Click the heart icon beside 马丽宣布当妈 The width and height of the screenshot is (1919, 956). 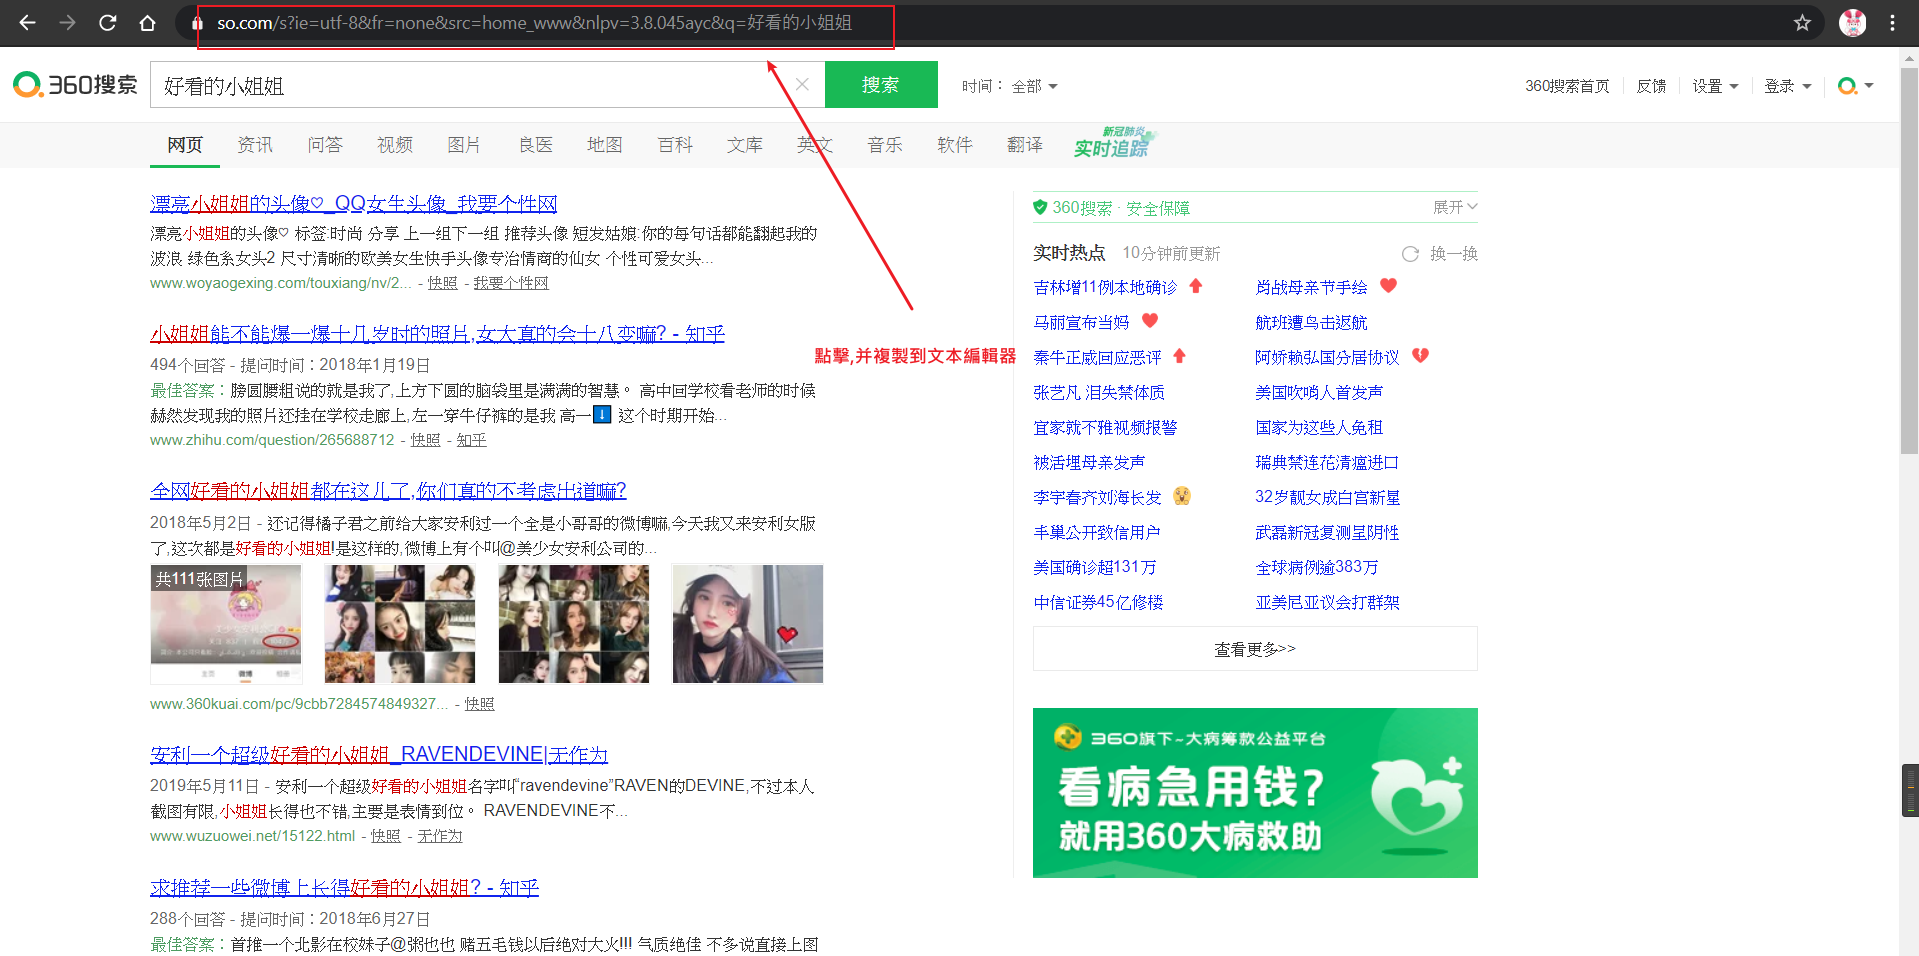pyautogui.click(x=1150, y=321)
